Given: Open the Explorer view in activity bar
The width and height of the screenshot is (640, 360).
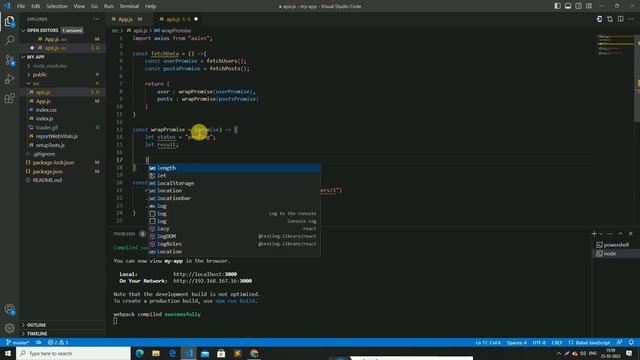Looking at the screenshot, I should [x=9, y=21].
